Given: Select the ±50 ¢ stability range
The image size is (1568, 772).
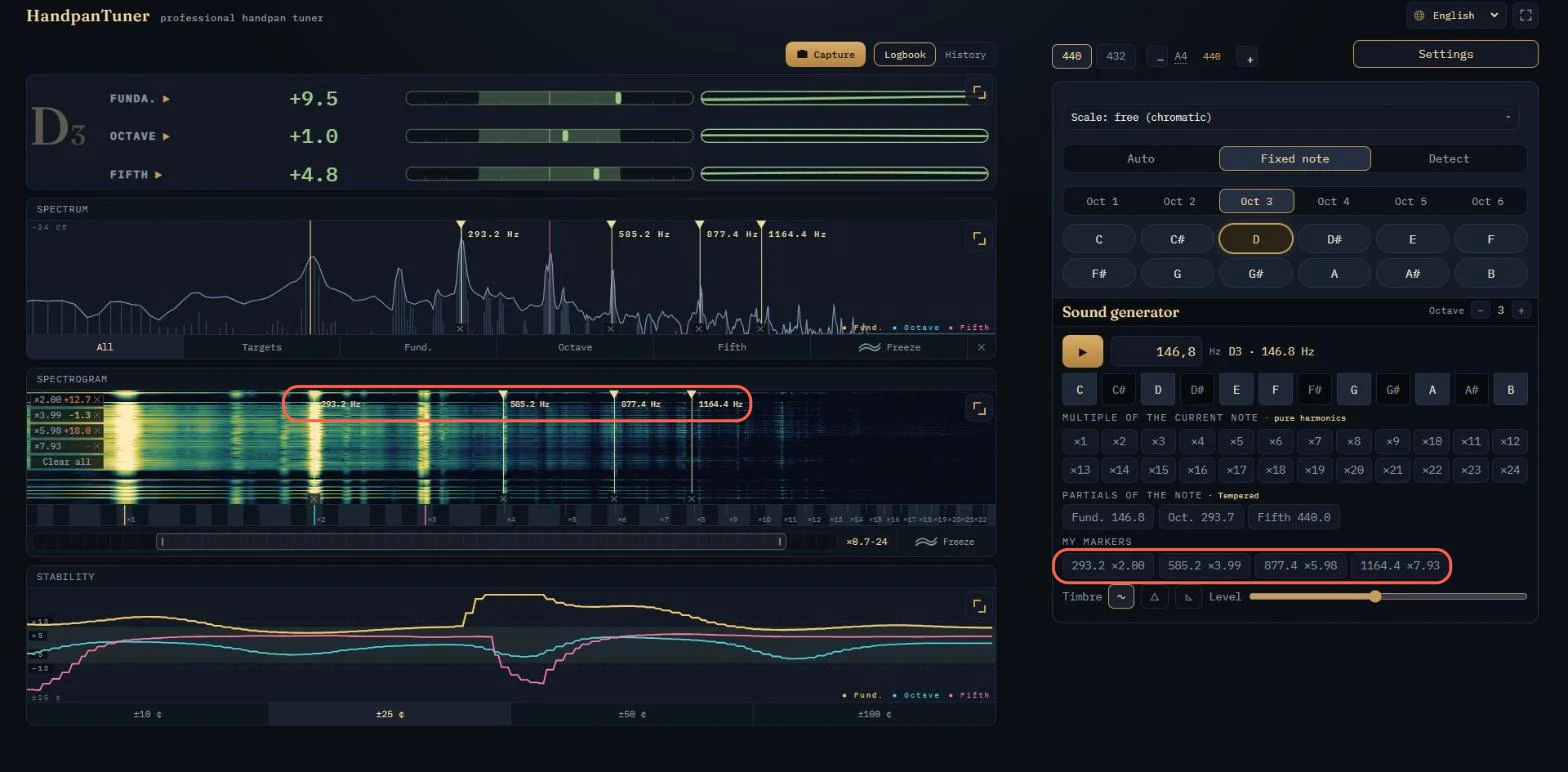Looking at the screenshot, I should 631,714.
